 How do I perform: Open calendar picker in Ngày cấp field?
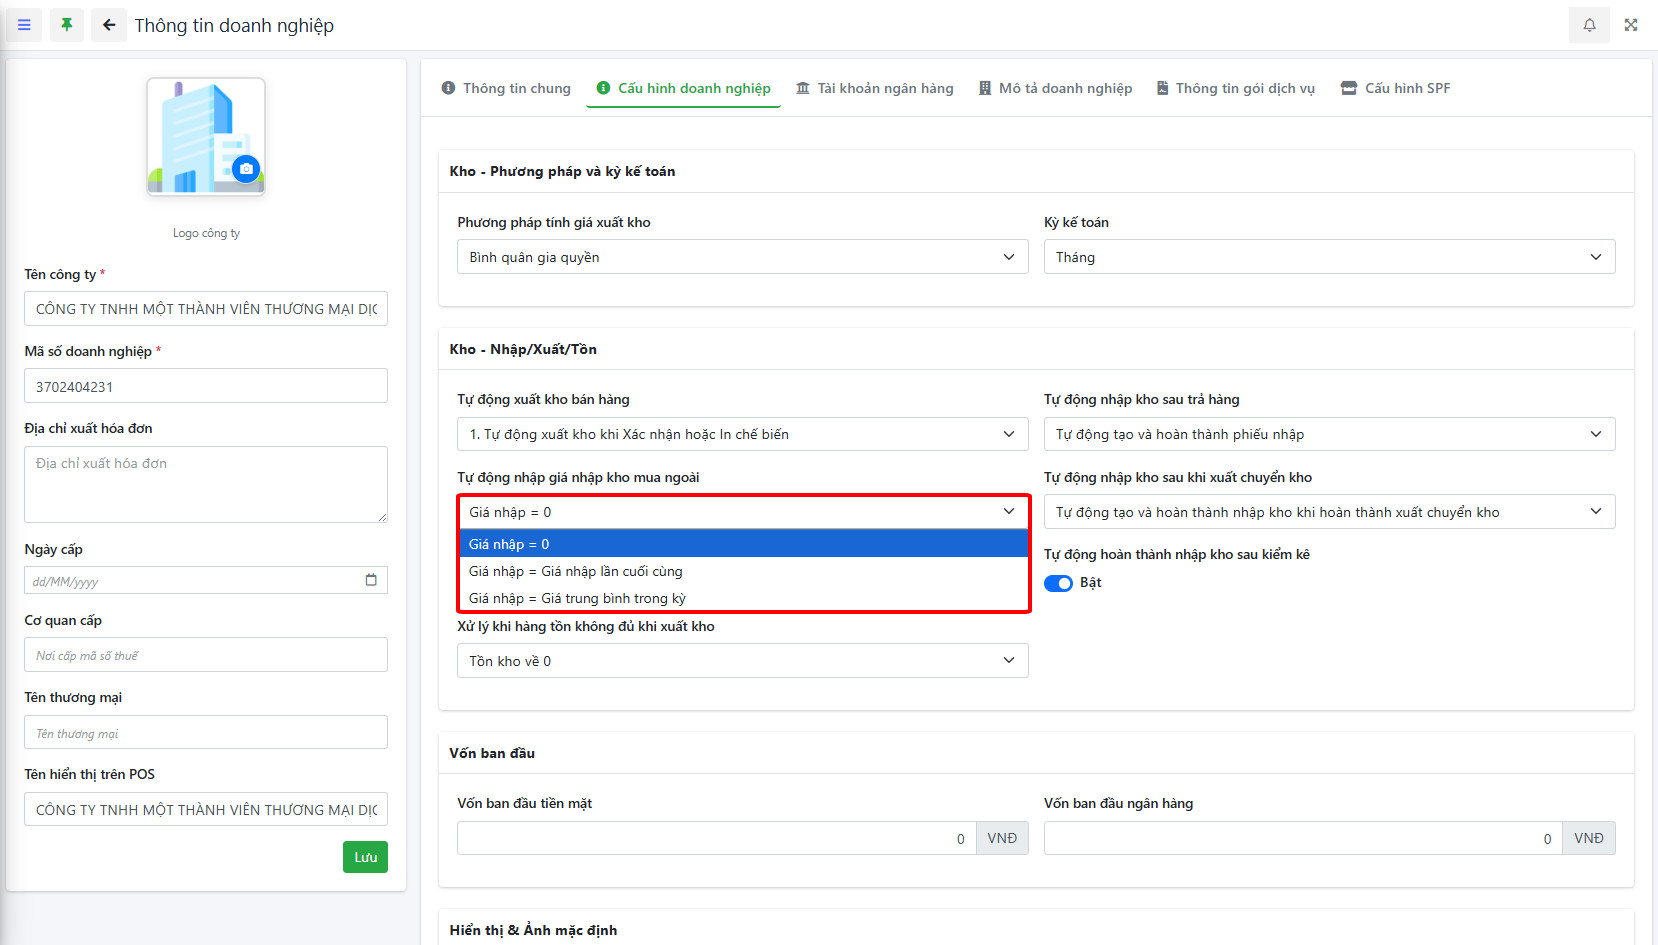coord(371,580)
